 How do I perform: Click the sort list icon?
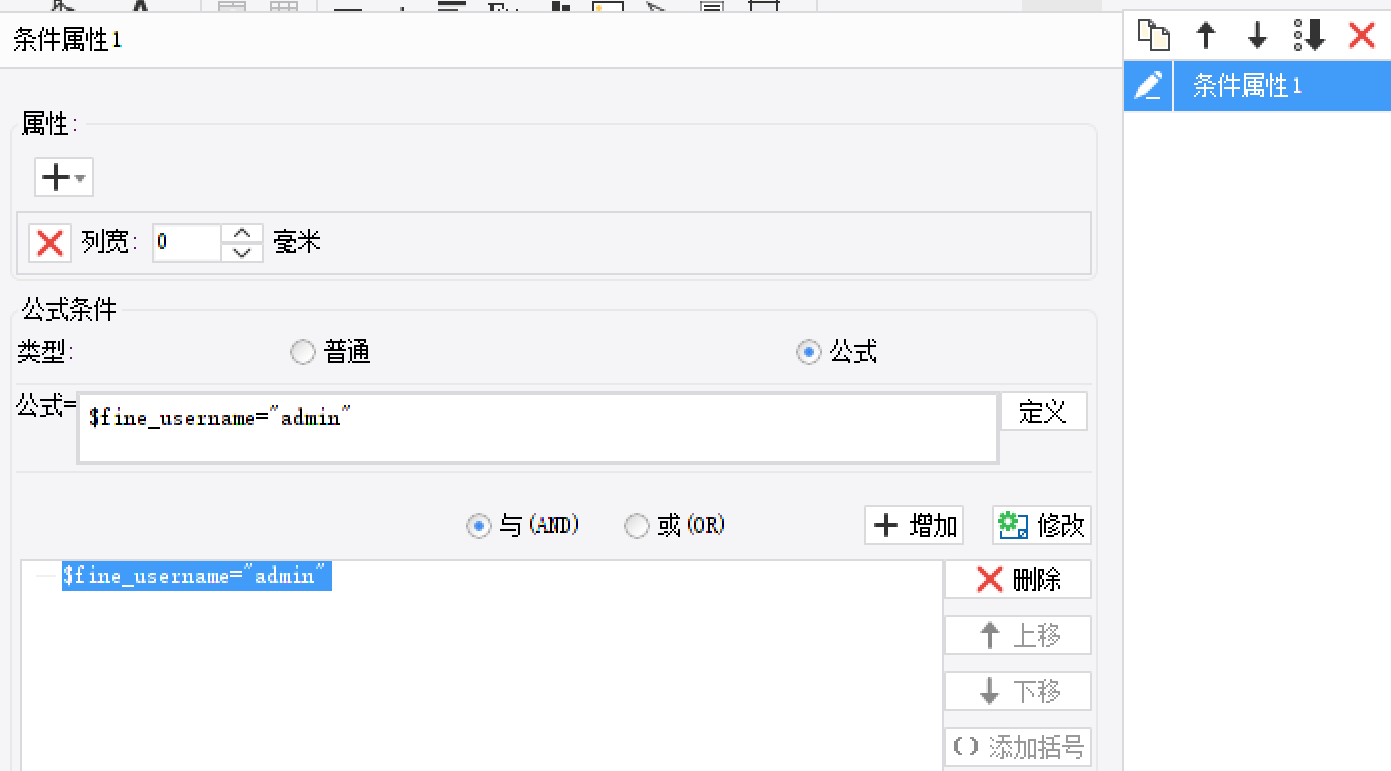[1309, 36]
